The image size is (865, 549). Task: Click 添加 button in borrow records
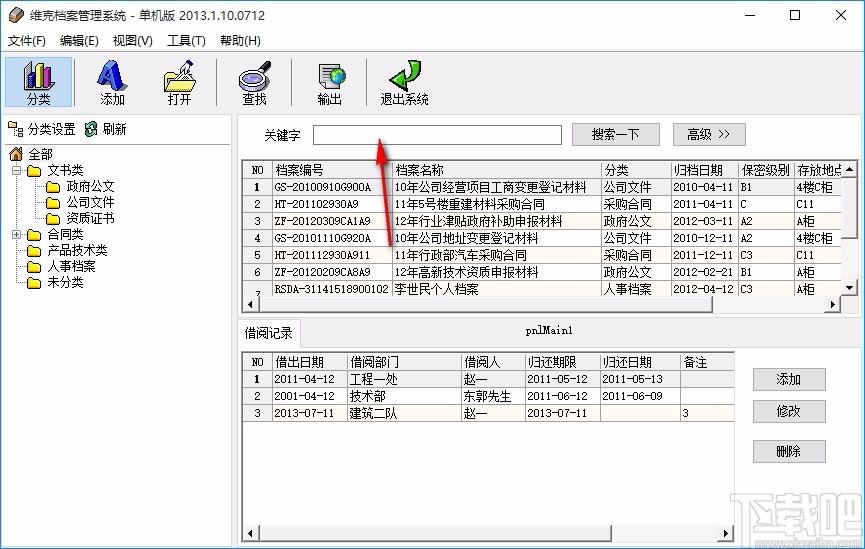pos(789,379)
